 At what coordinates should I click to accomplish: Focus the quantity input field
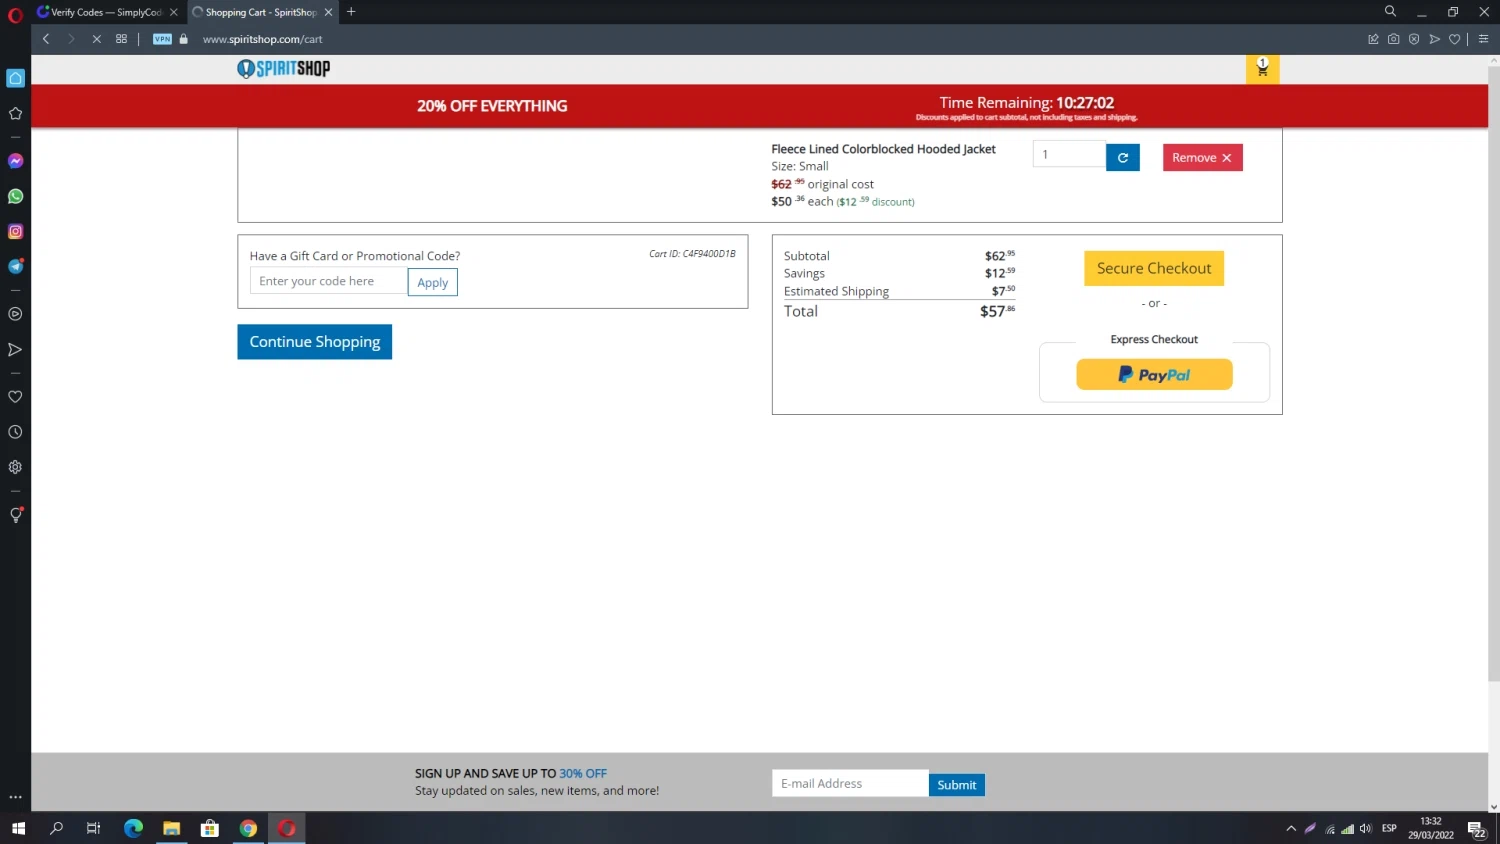point(1069,154)
